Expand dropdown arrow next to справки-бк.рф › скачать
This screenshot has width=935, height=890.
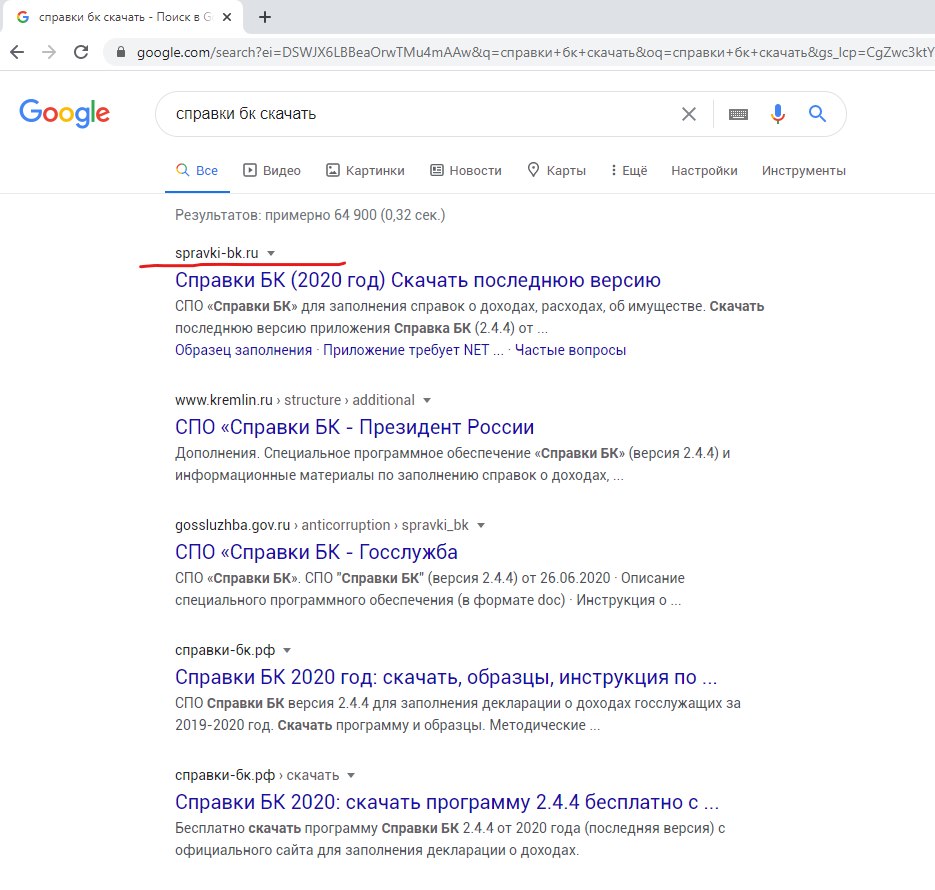(351, 776)
